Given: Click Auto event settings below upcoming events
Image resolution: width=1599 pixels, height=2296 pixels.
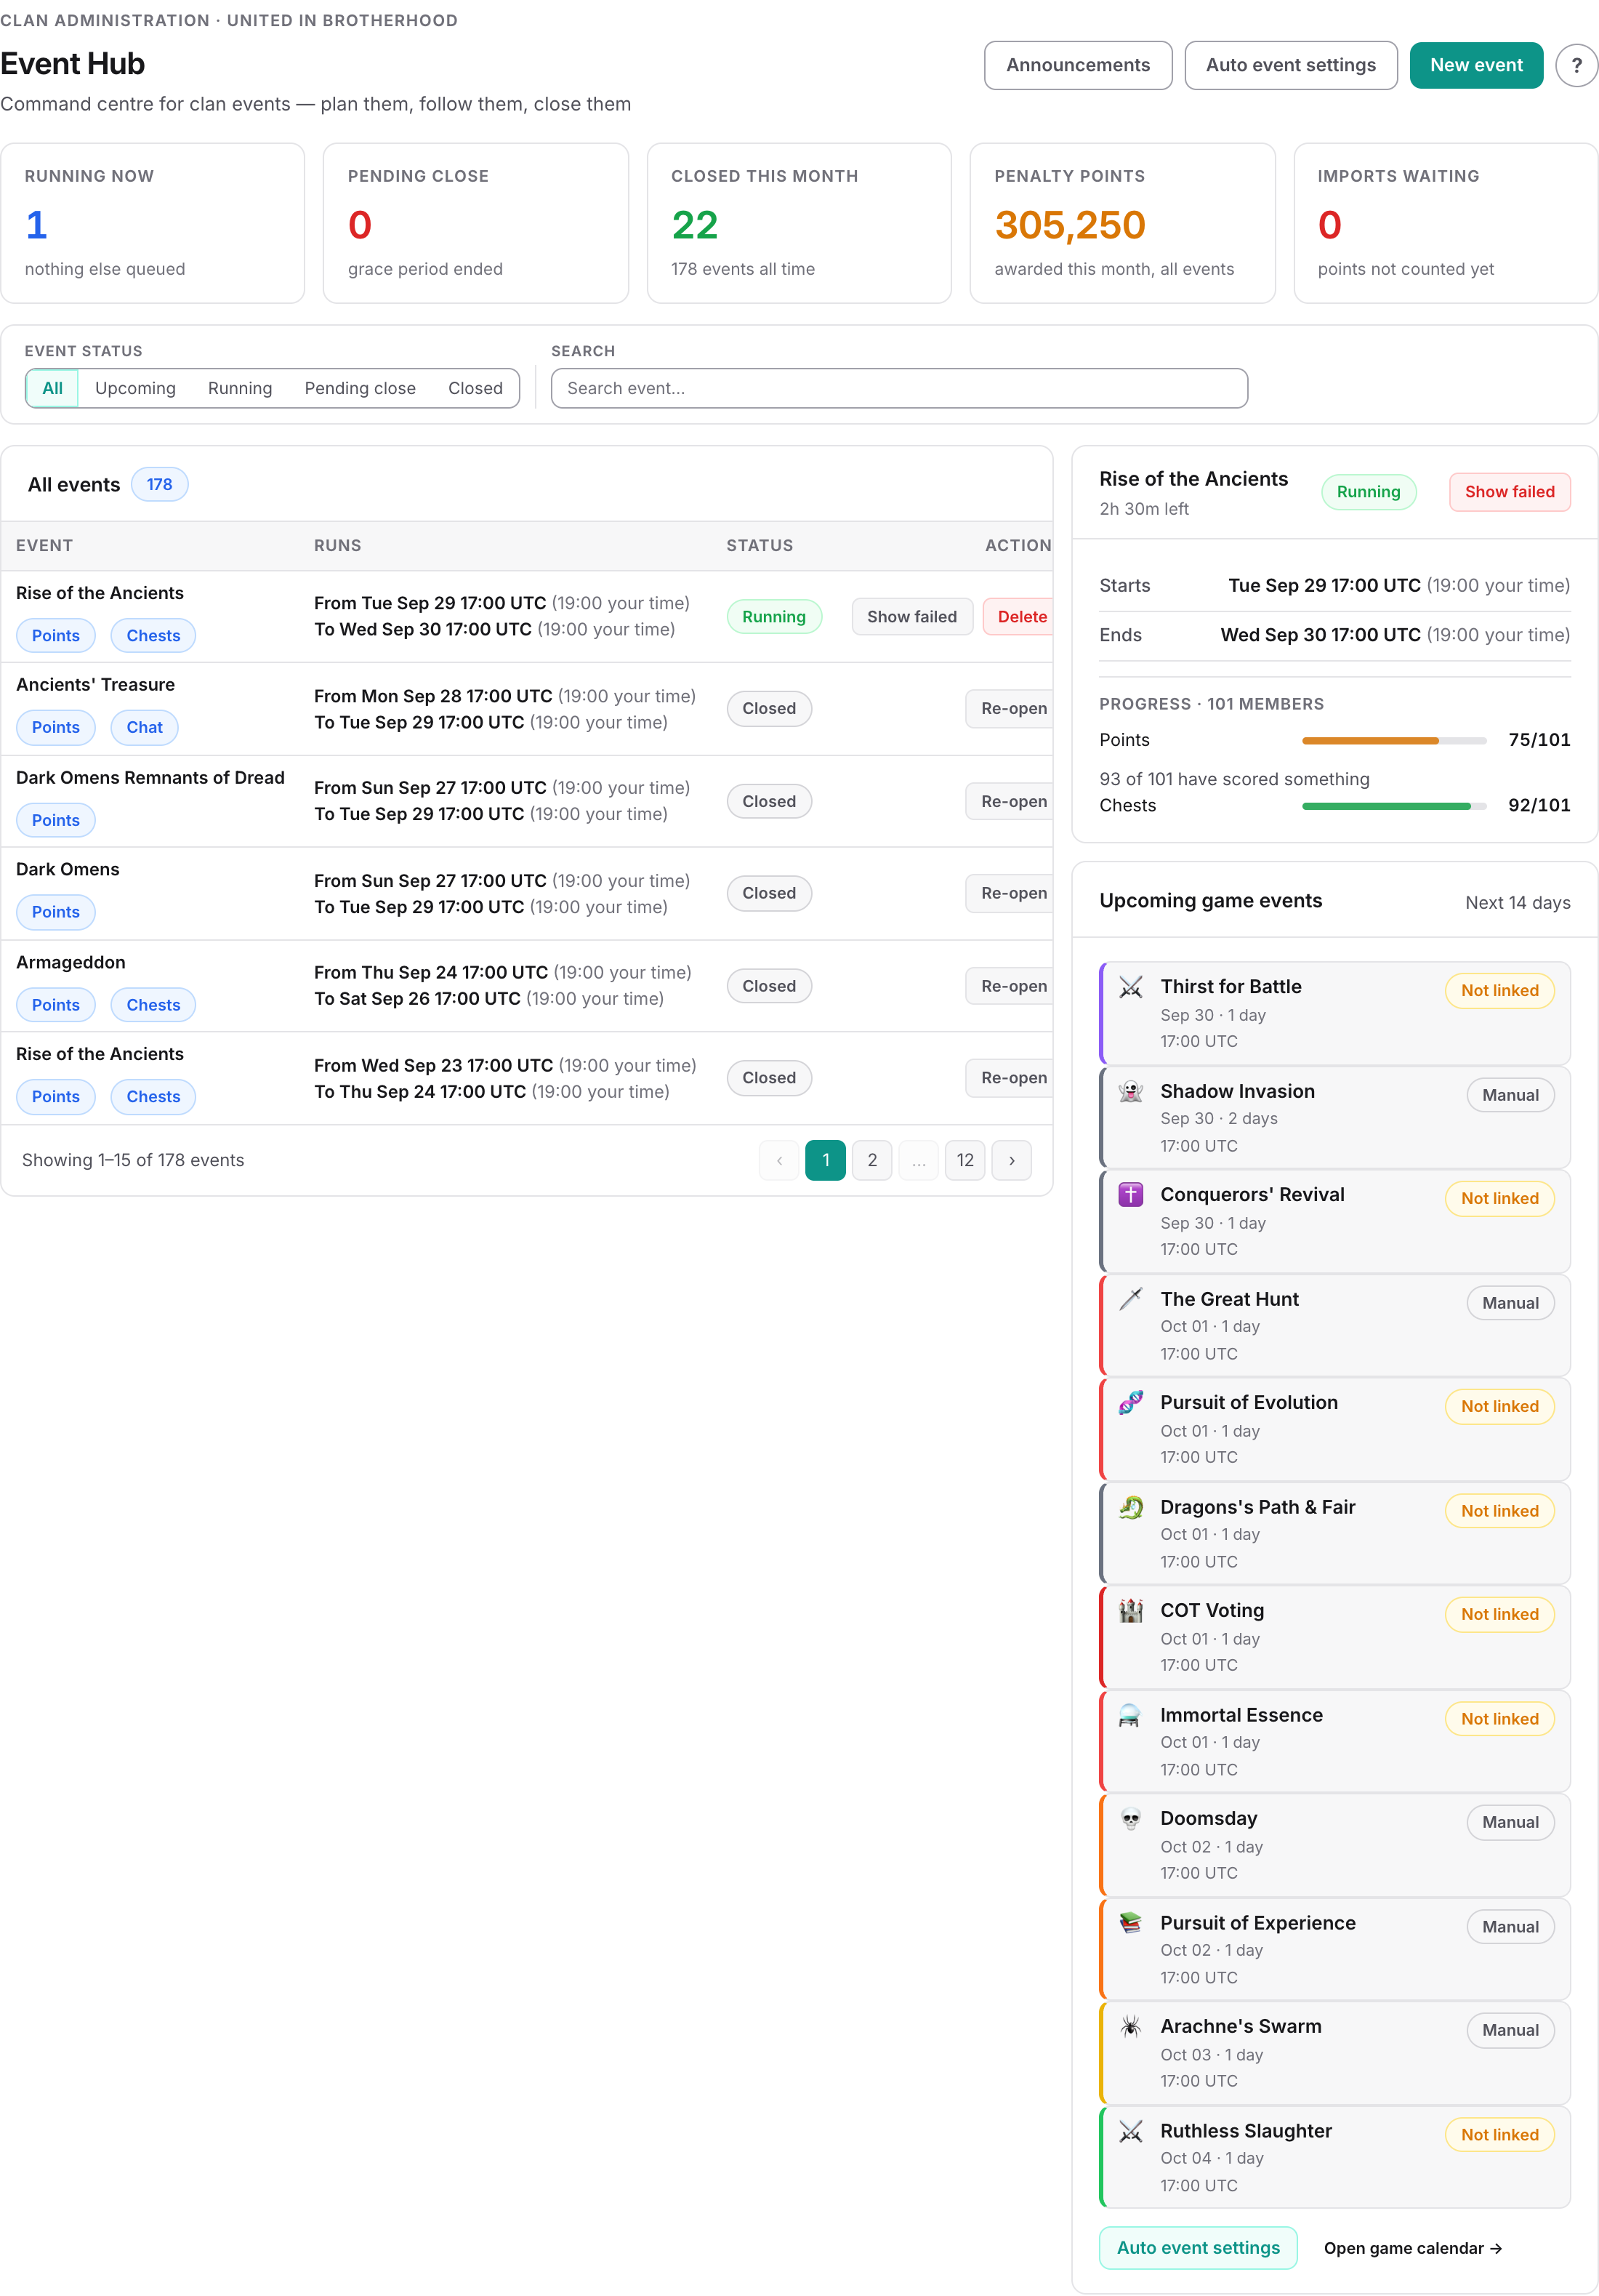Looking at the screenshot, I should [x=1198, y=2248].
